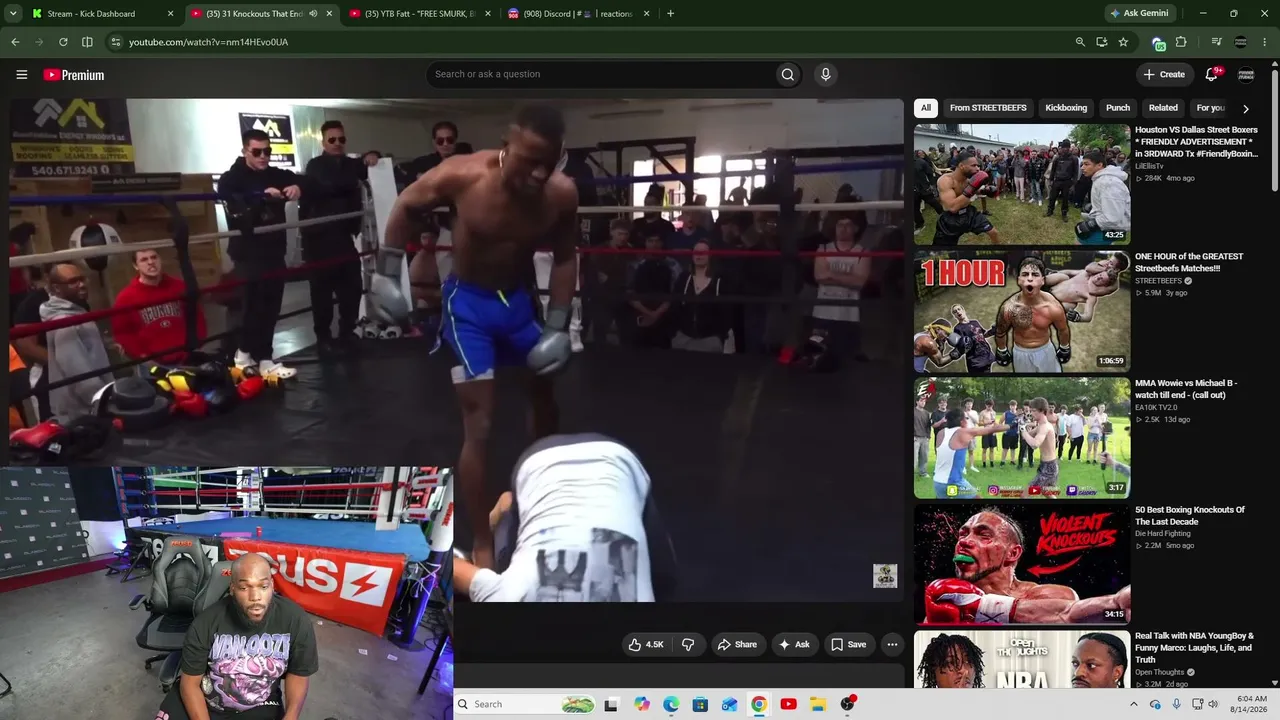Open Microsoft Store from the taskbar
The width and height of the screenshot is (1280, 720).
700,704
